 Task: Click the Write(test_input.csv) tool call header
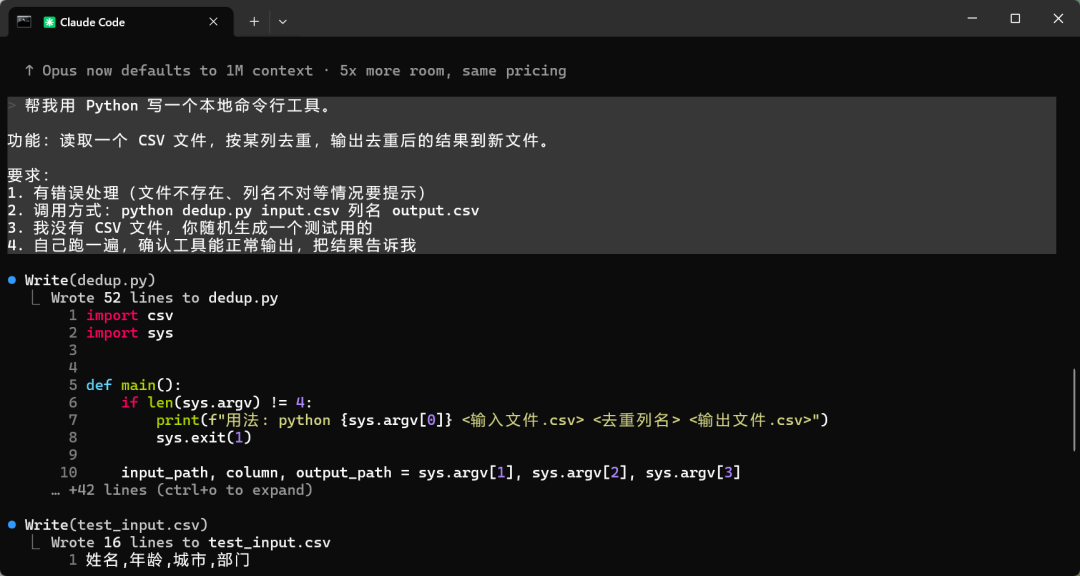(116, 525)
